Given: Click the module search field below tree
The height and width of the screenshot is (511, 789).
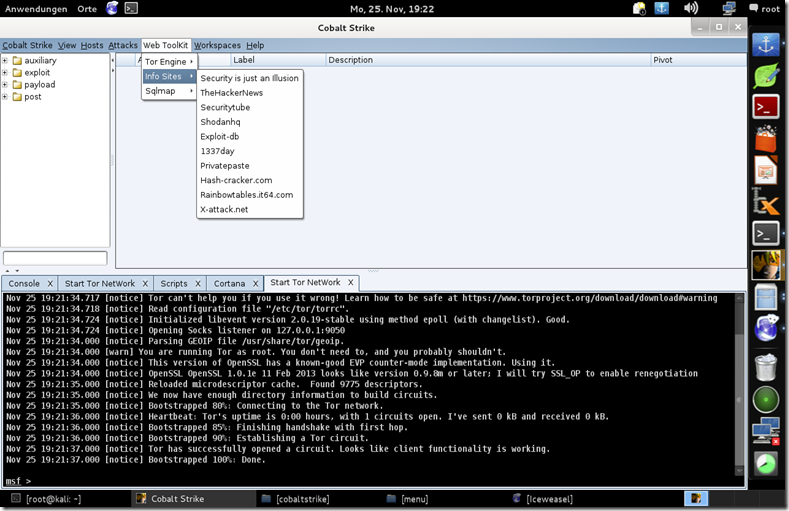Looking at the screenshot, I should pyautogui.click(x=55, y=258).
